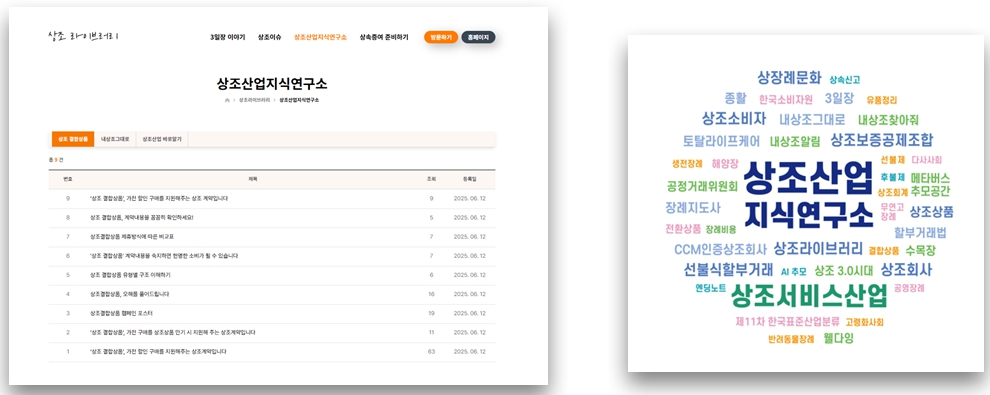Open the 상조 라이브러리 handwritten logo
This screenshot has width=990, height=395.
pos(83,36)
